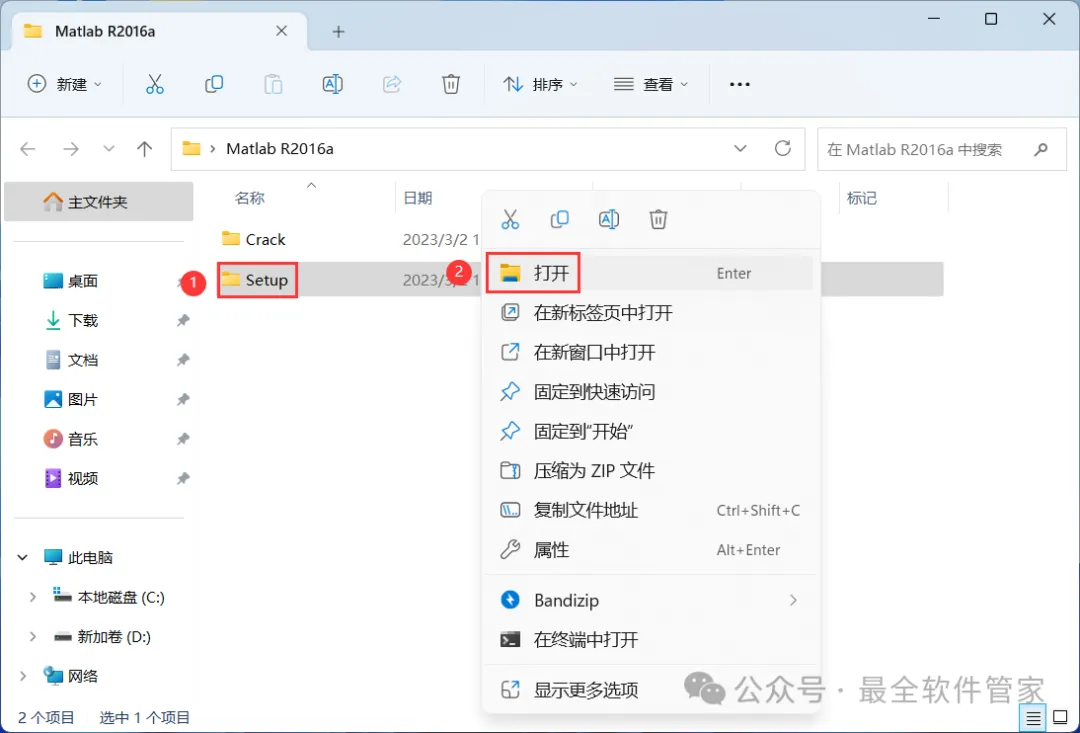Click the Share icon in the toolbar
Screen dimensions: 1080x733
point(392,84)
